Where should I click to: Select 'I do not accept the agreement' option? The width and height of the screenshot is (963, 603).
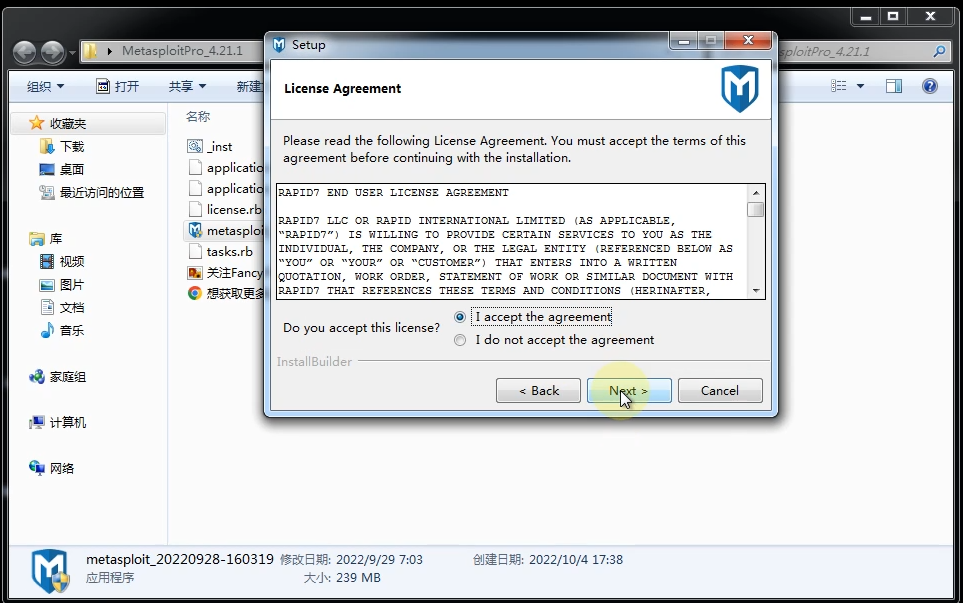click(x=460, y=340)
